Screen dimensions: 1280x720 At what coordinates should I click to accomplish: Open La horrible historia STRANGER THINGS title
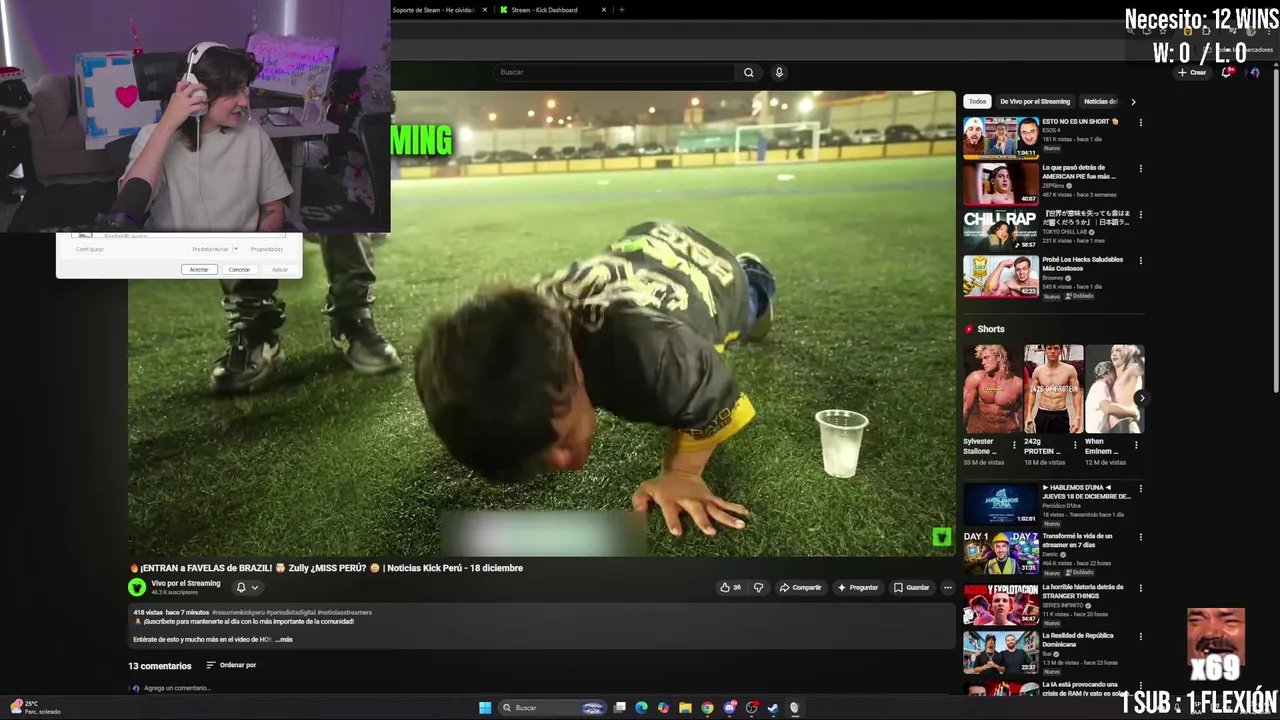tap(1082, 591)
